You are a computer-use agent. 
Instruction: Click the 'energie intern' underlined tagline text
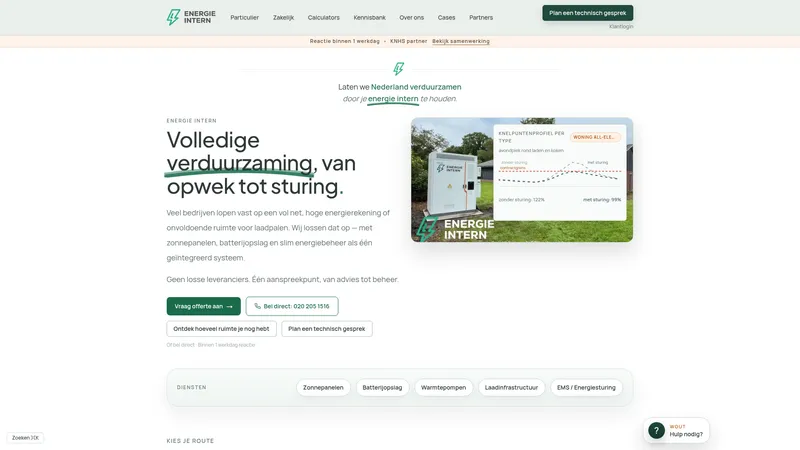393,99
